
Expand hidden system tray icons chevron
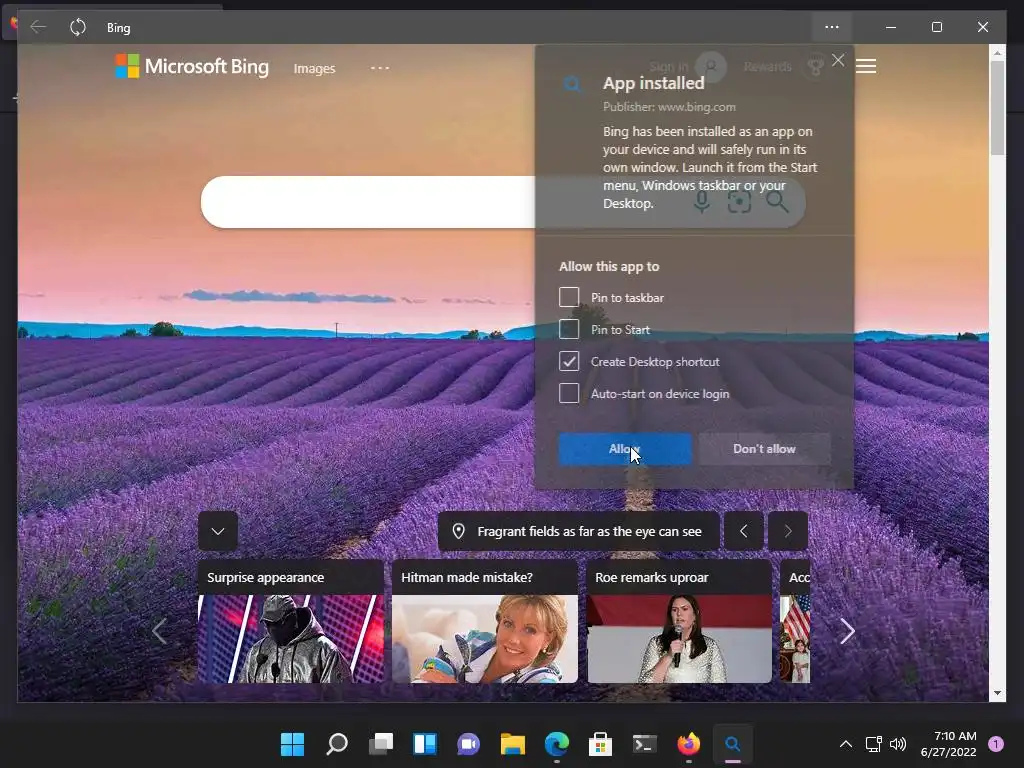846,744
